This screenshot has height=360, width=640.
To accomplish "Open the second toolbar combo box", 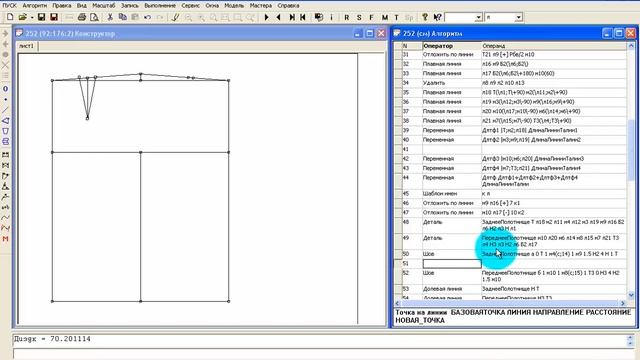I will coord(503,17).
